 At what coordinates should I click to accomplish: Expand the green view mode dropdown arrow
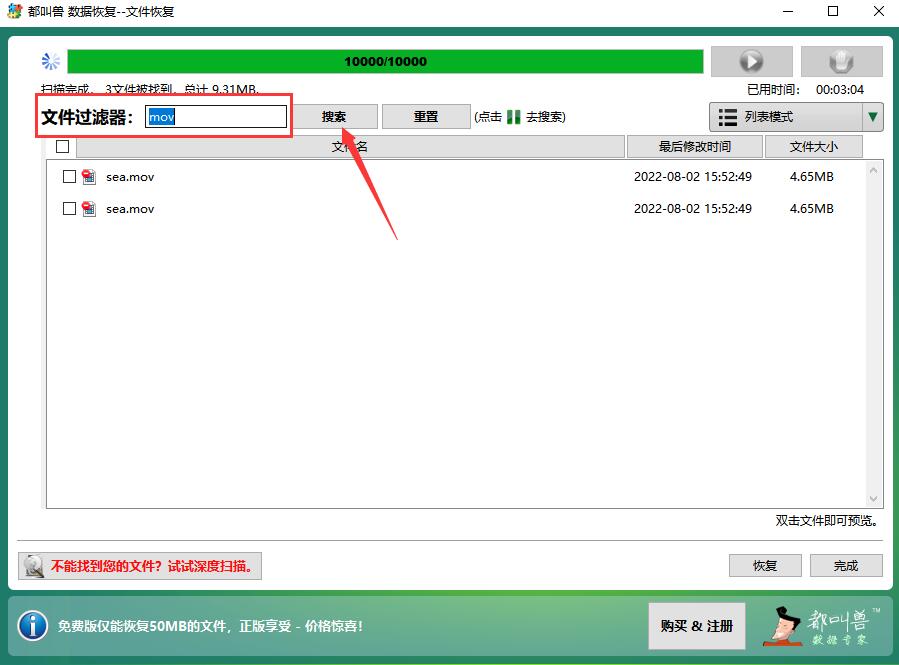(x=873, y=117)
